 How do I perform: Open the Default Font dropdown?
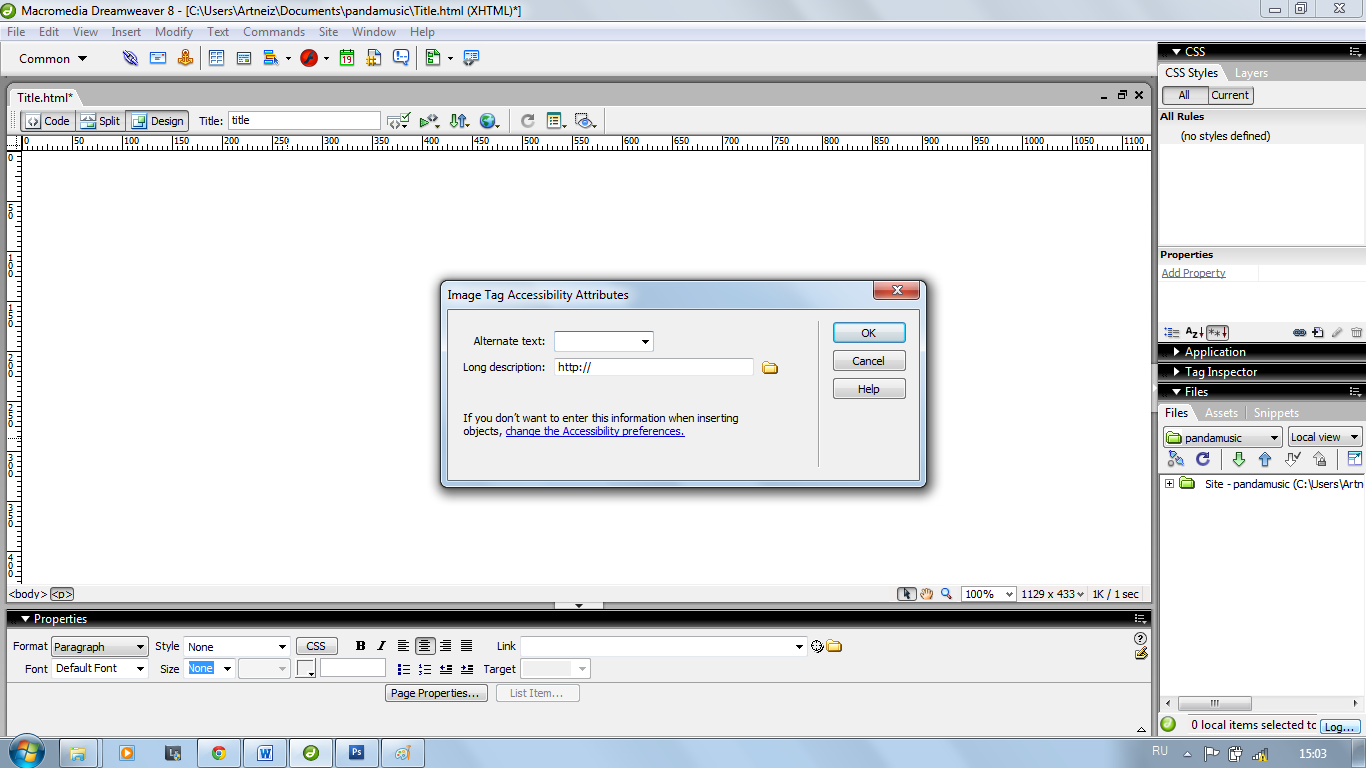[100, 669]
